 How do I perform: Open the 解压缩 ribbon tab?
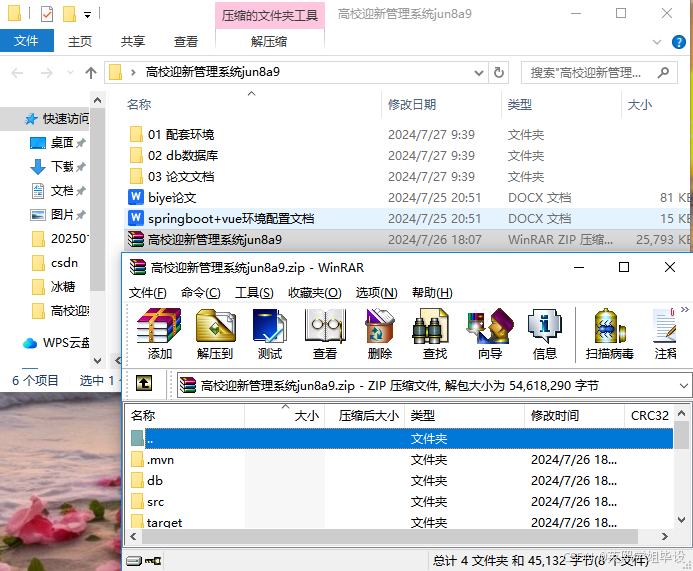point(269,42)
